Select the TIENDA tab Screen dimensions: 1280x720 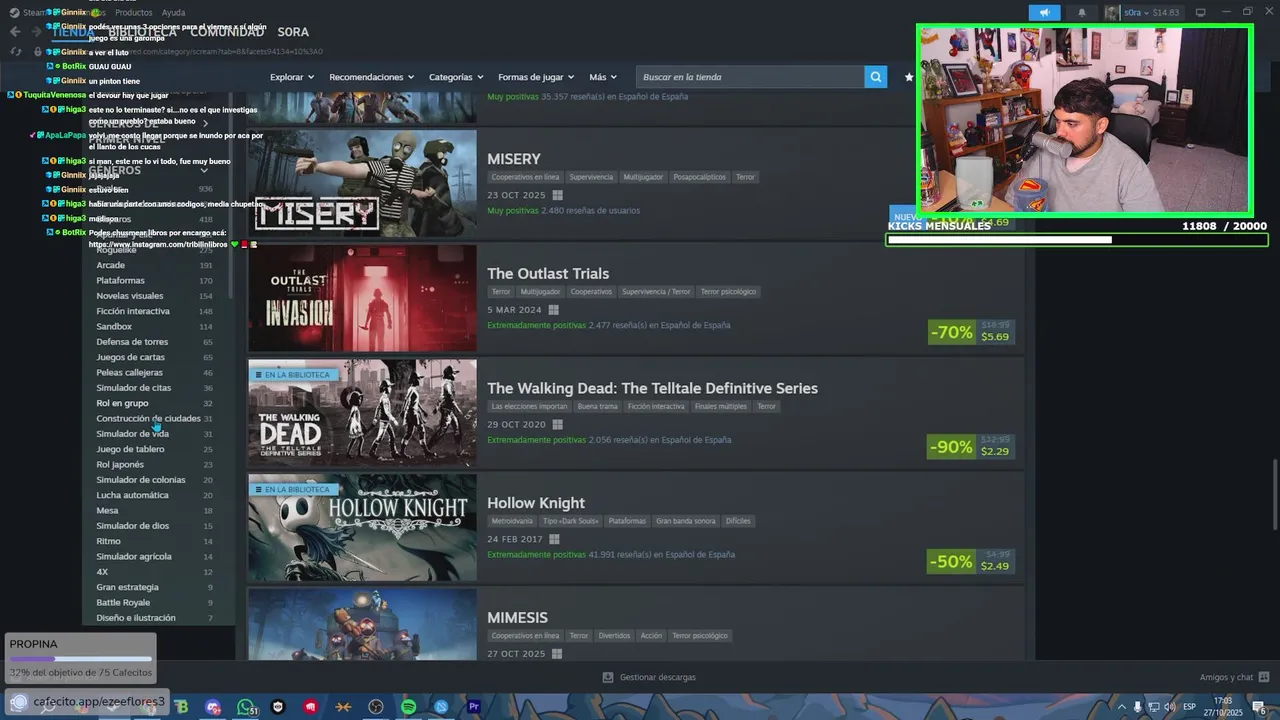pos(72,32)
